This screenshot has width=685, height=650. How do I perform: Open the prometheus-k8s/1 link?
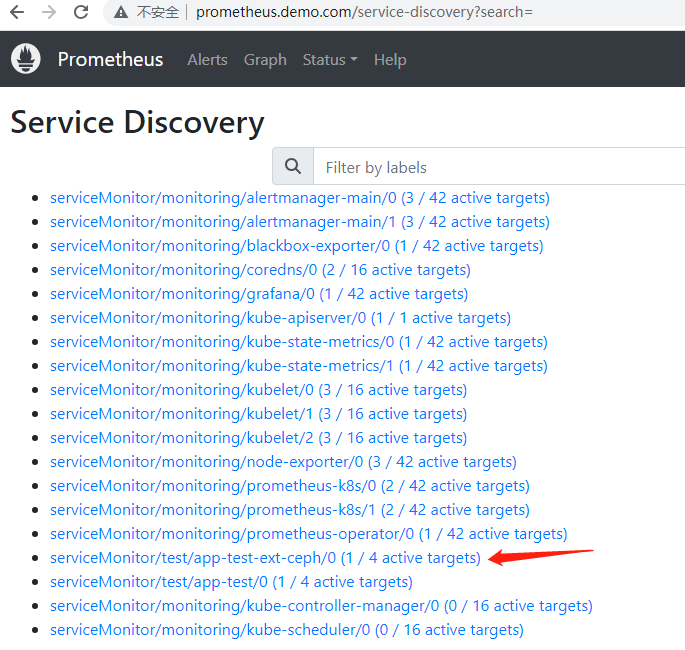290,510
